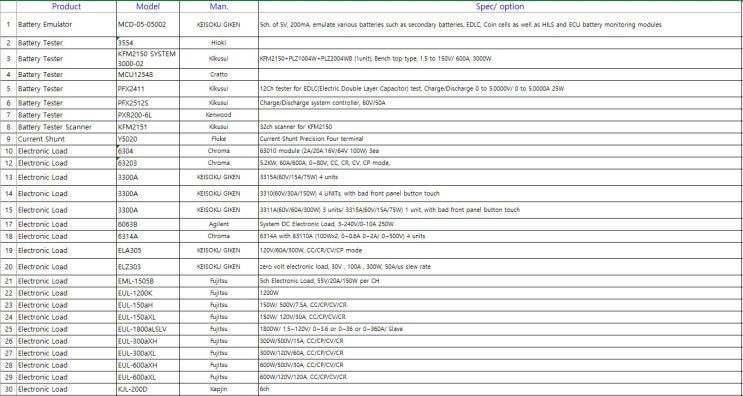The image size is (743, 396).
Task: Click model cell 'KFM2151'
Action: pyautogui.click(x=148, y=127)
